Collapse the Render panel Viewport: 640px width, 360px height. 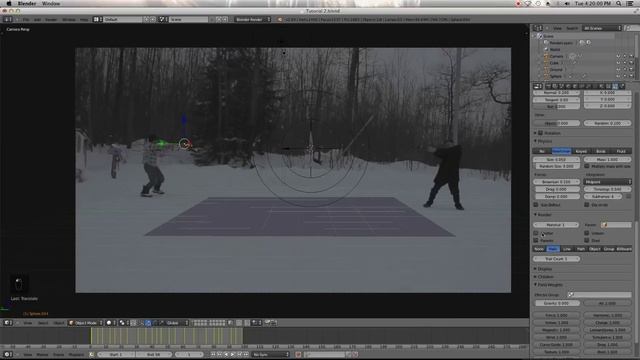tap(535, 215)
